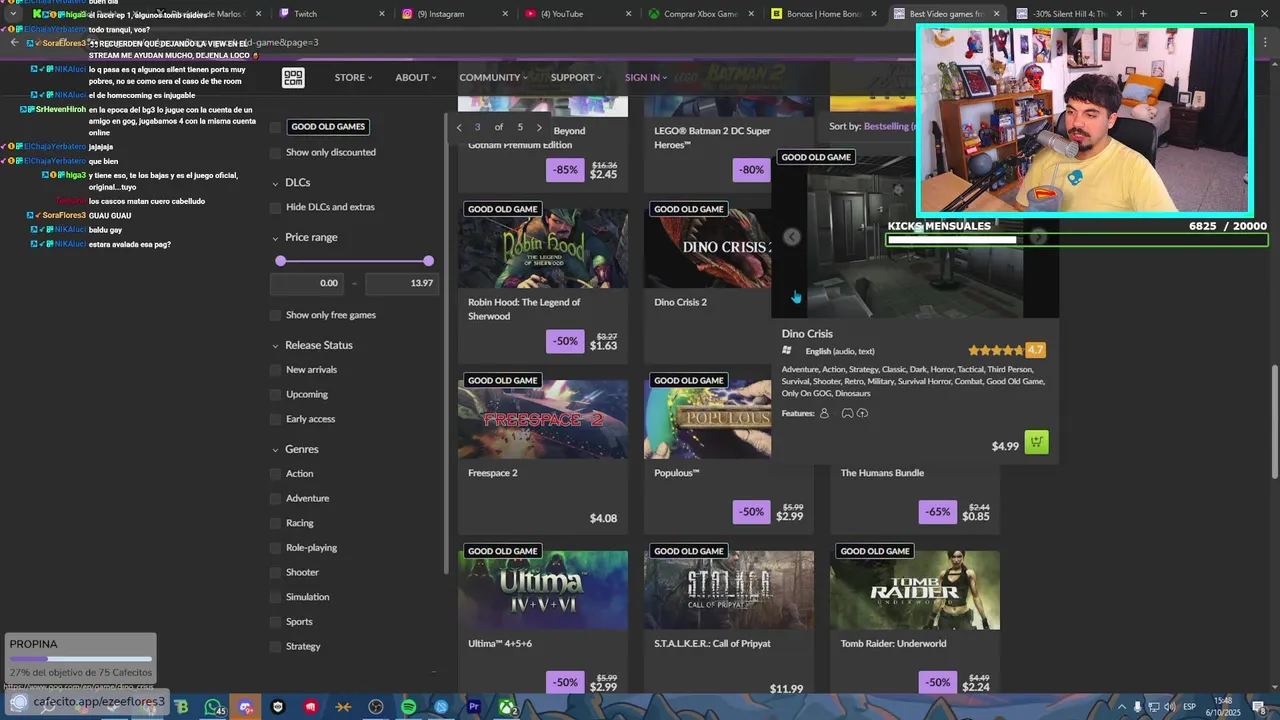This screenshot has width=1280, height=720.
Task: Enable Hide DLCs and extras checkbox
Action: click(276, 207)
